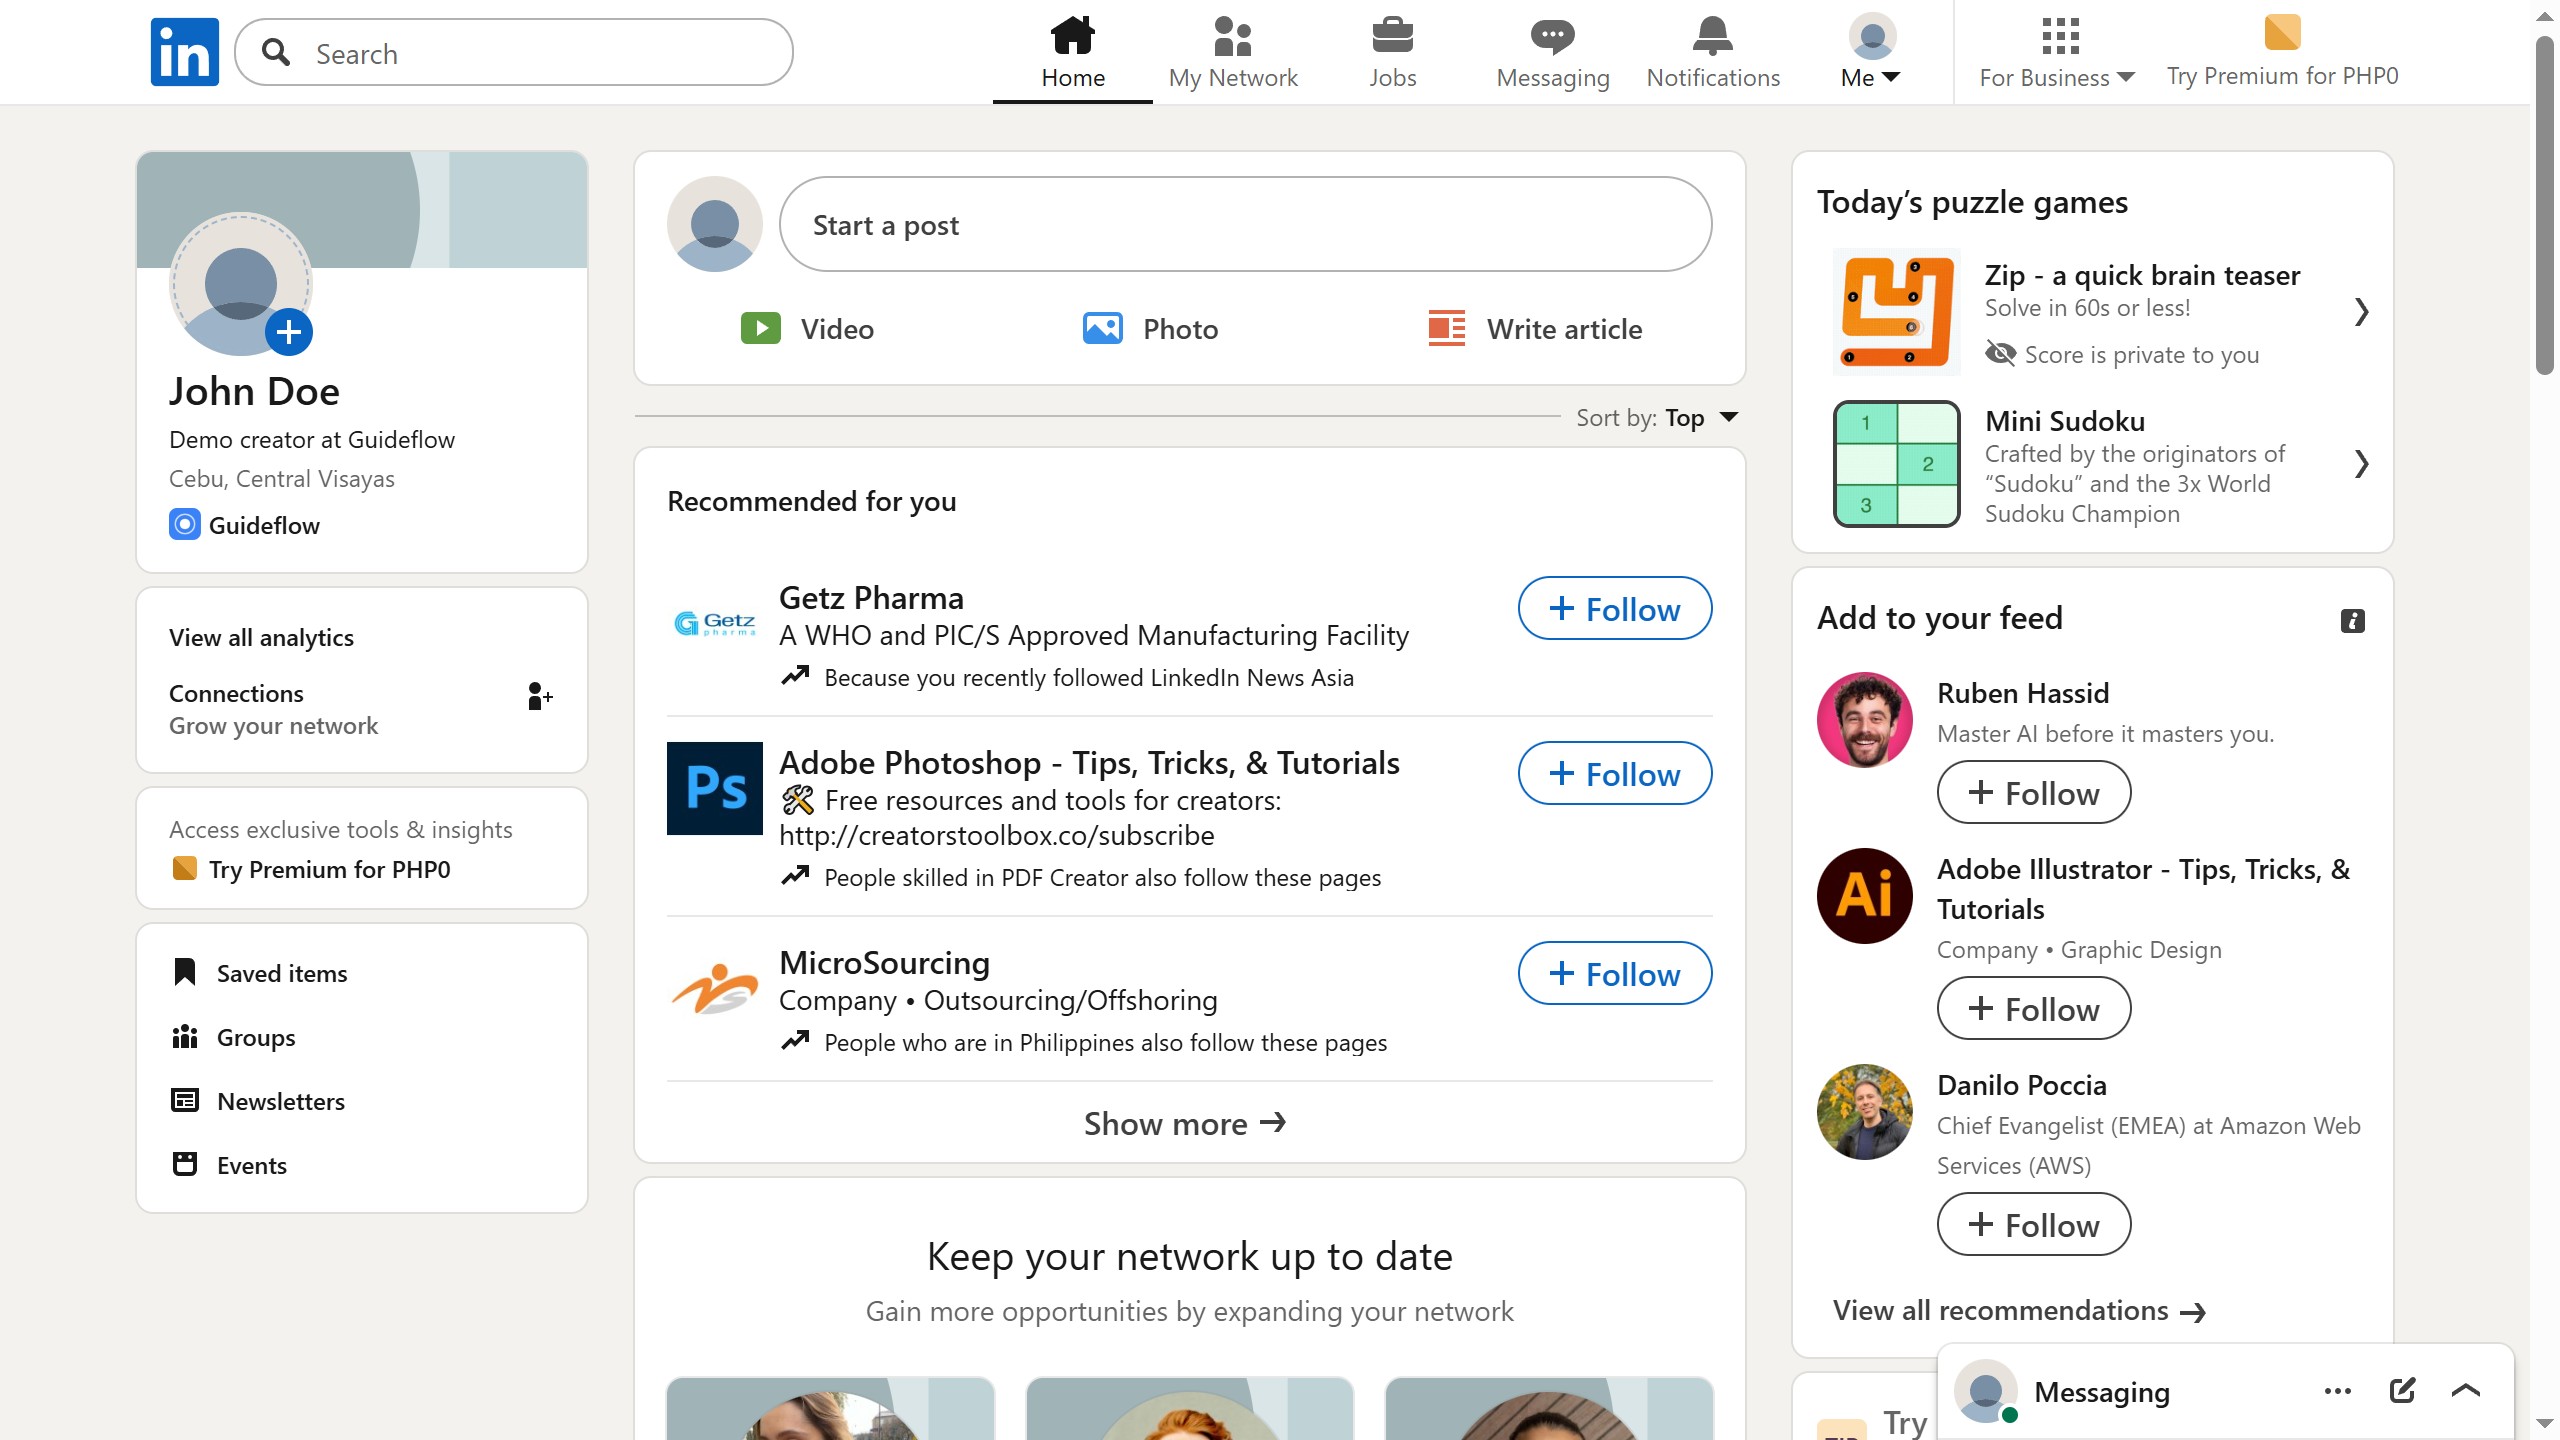Image resolution: width=2560 pixels, height=1440 pixels.
Task: Click the Write article icon
Action: click(x=1446, y=329)
